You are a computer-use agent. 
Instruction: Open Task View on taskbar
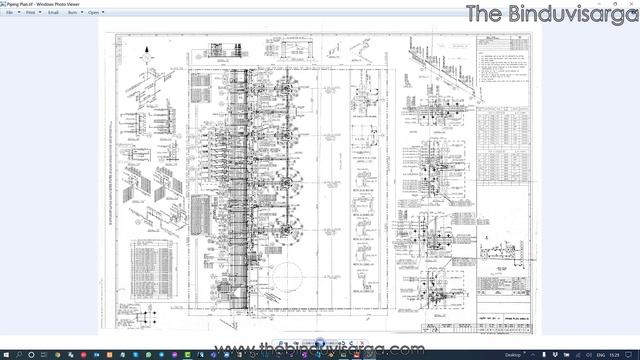point(44,355)
